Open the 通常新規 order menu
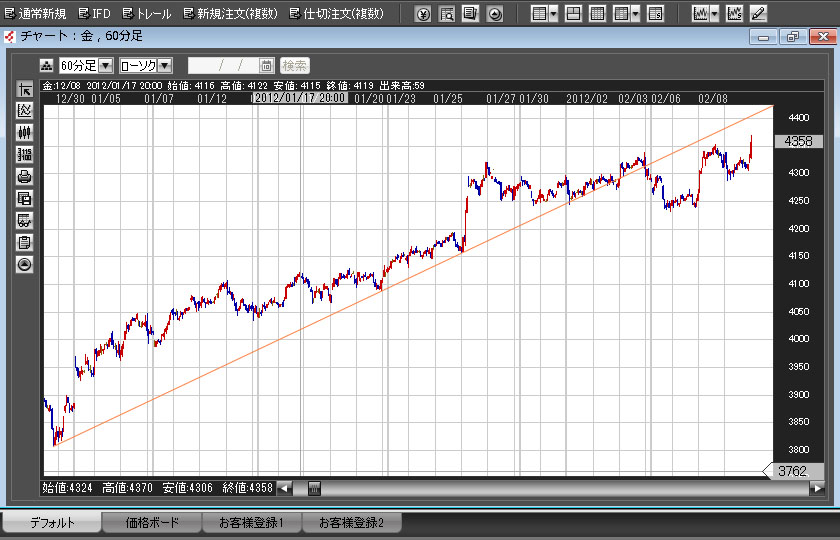This screenshot has height=540, width=840. click(x=35, y=14)
